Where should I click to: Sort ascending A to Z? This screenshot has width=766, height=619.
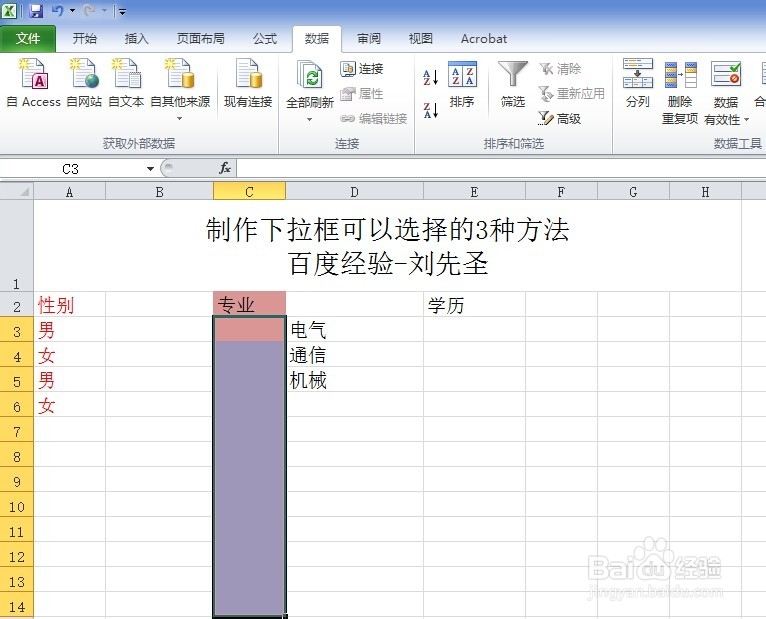tap(430, 77)
